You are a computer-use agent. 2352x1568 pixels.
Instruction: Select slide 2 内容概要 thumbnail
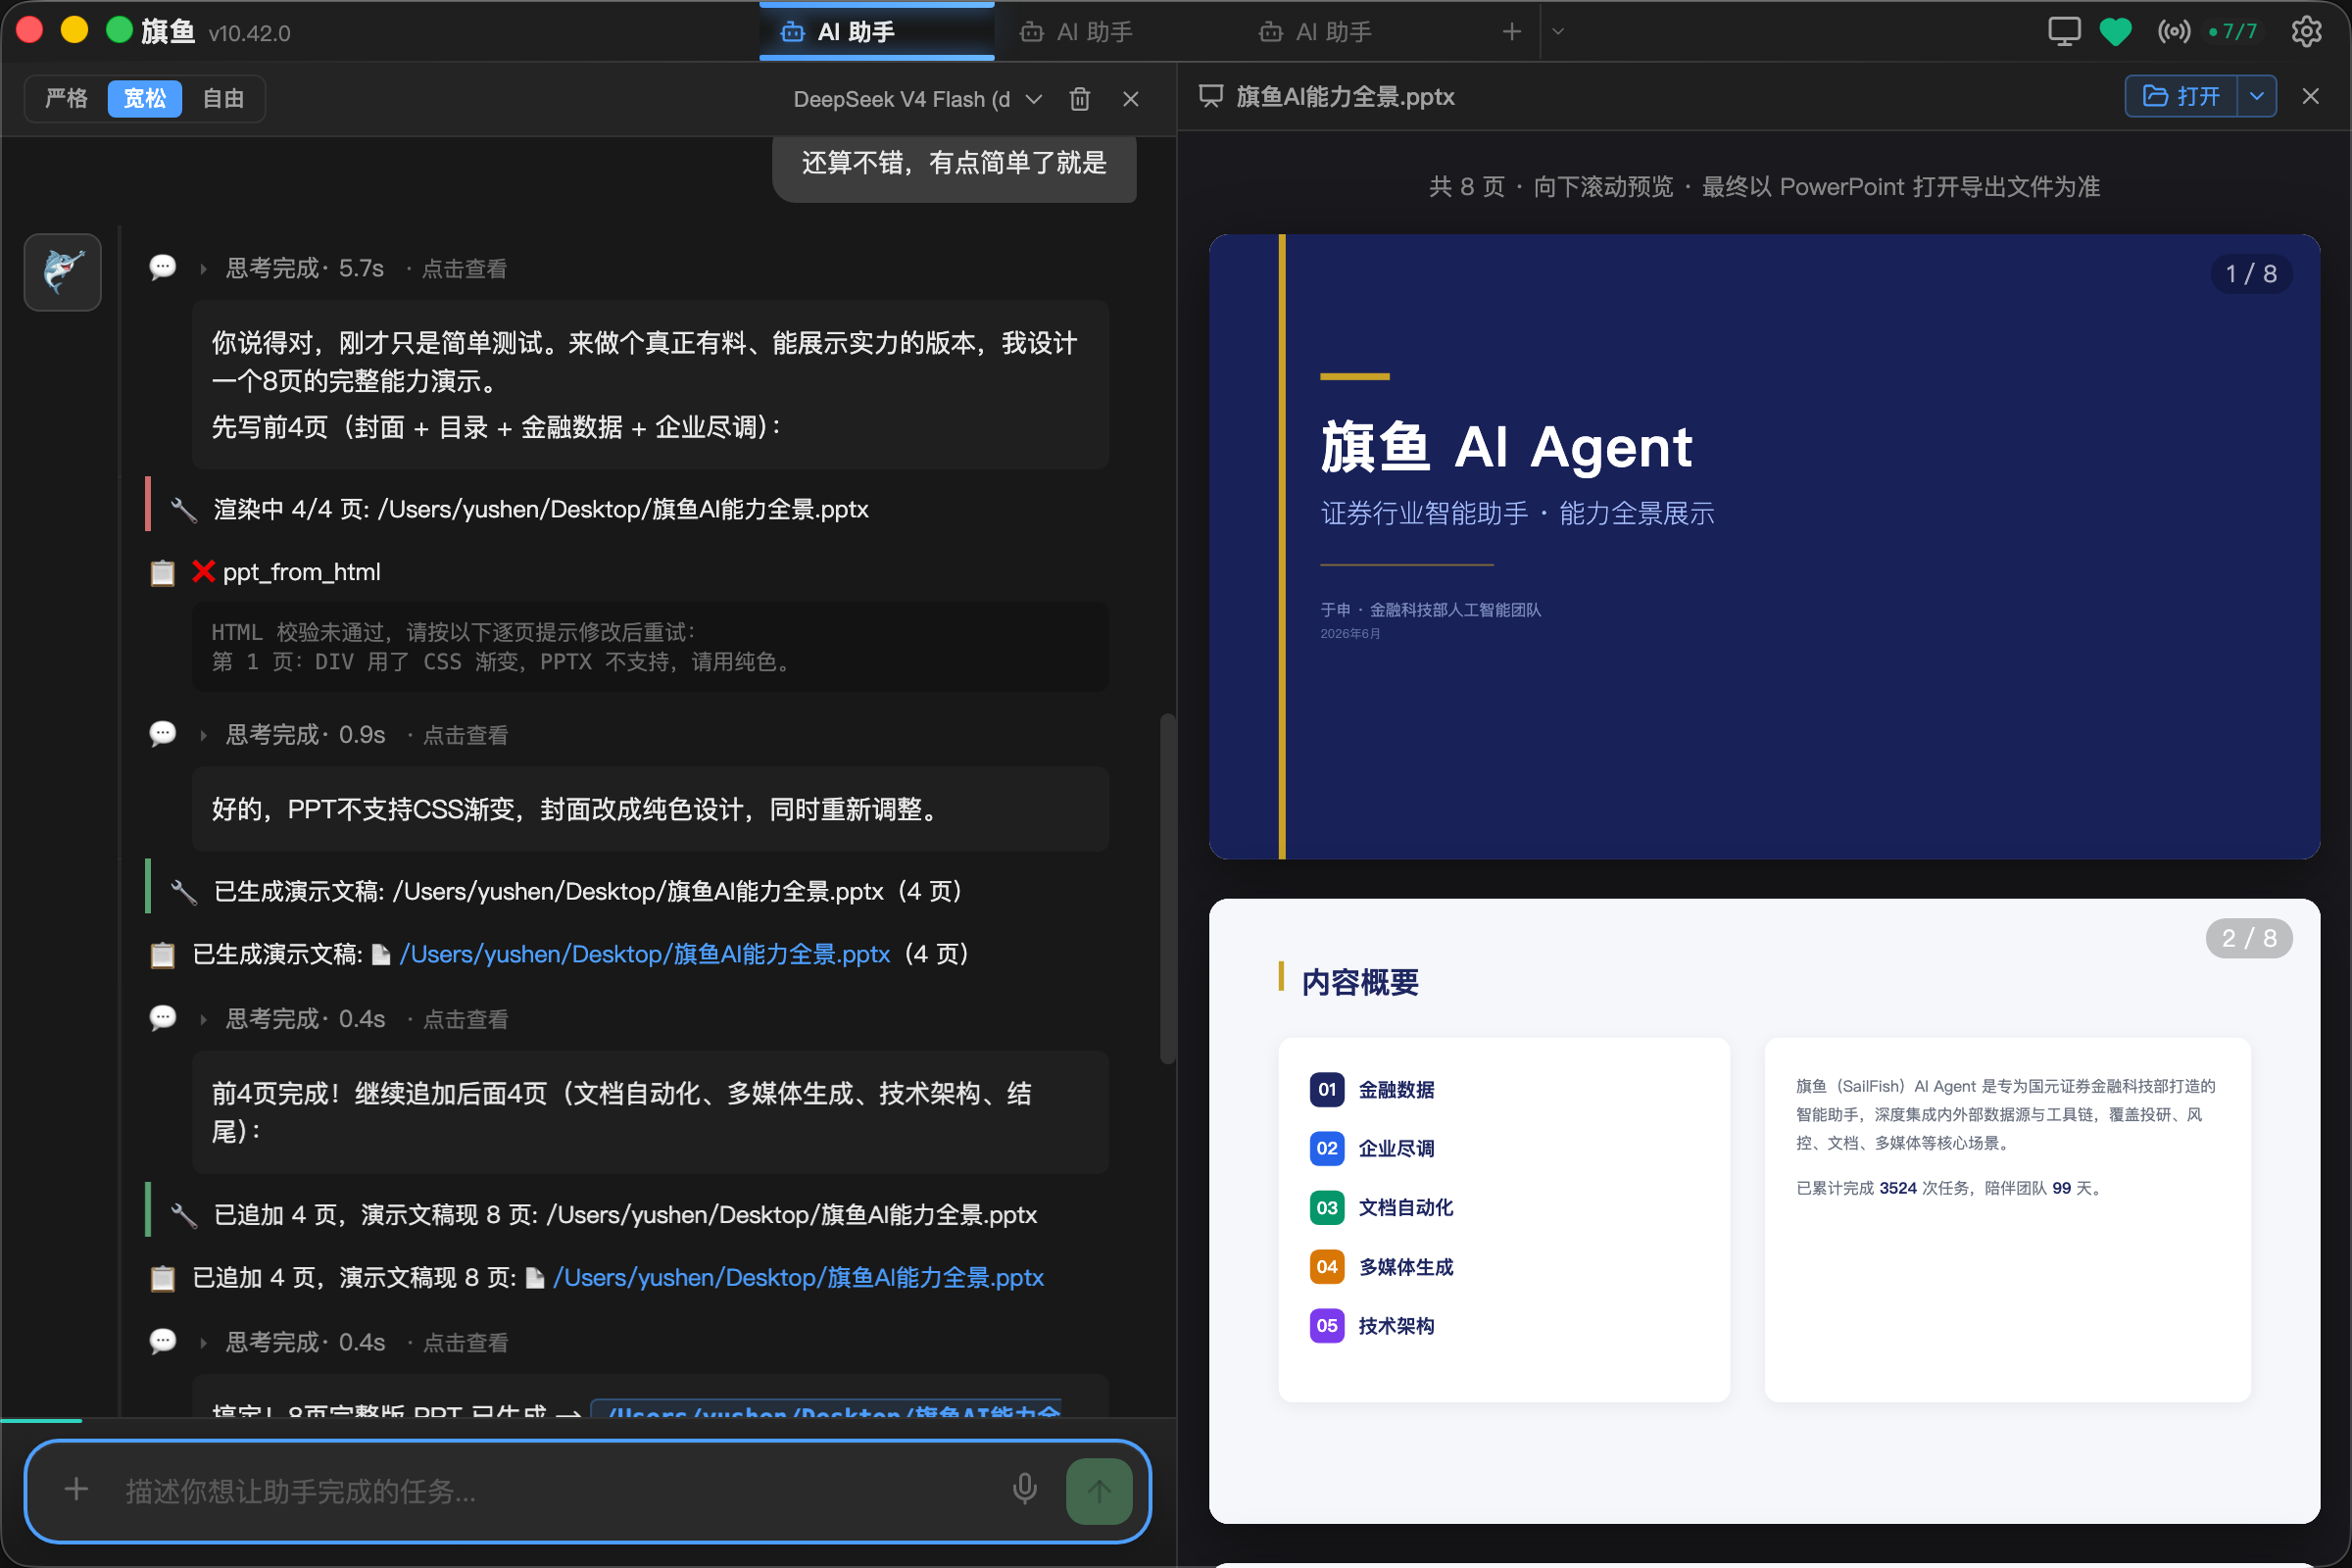tap(1764, 1210)
